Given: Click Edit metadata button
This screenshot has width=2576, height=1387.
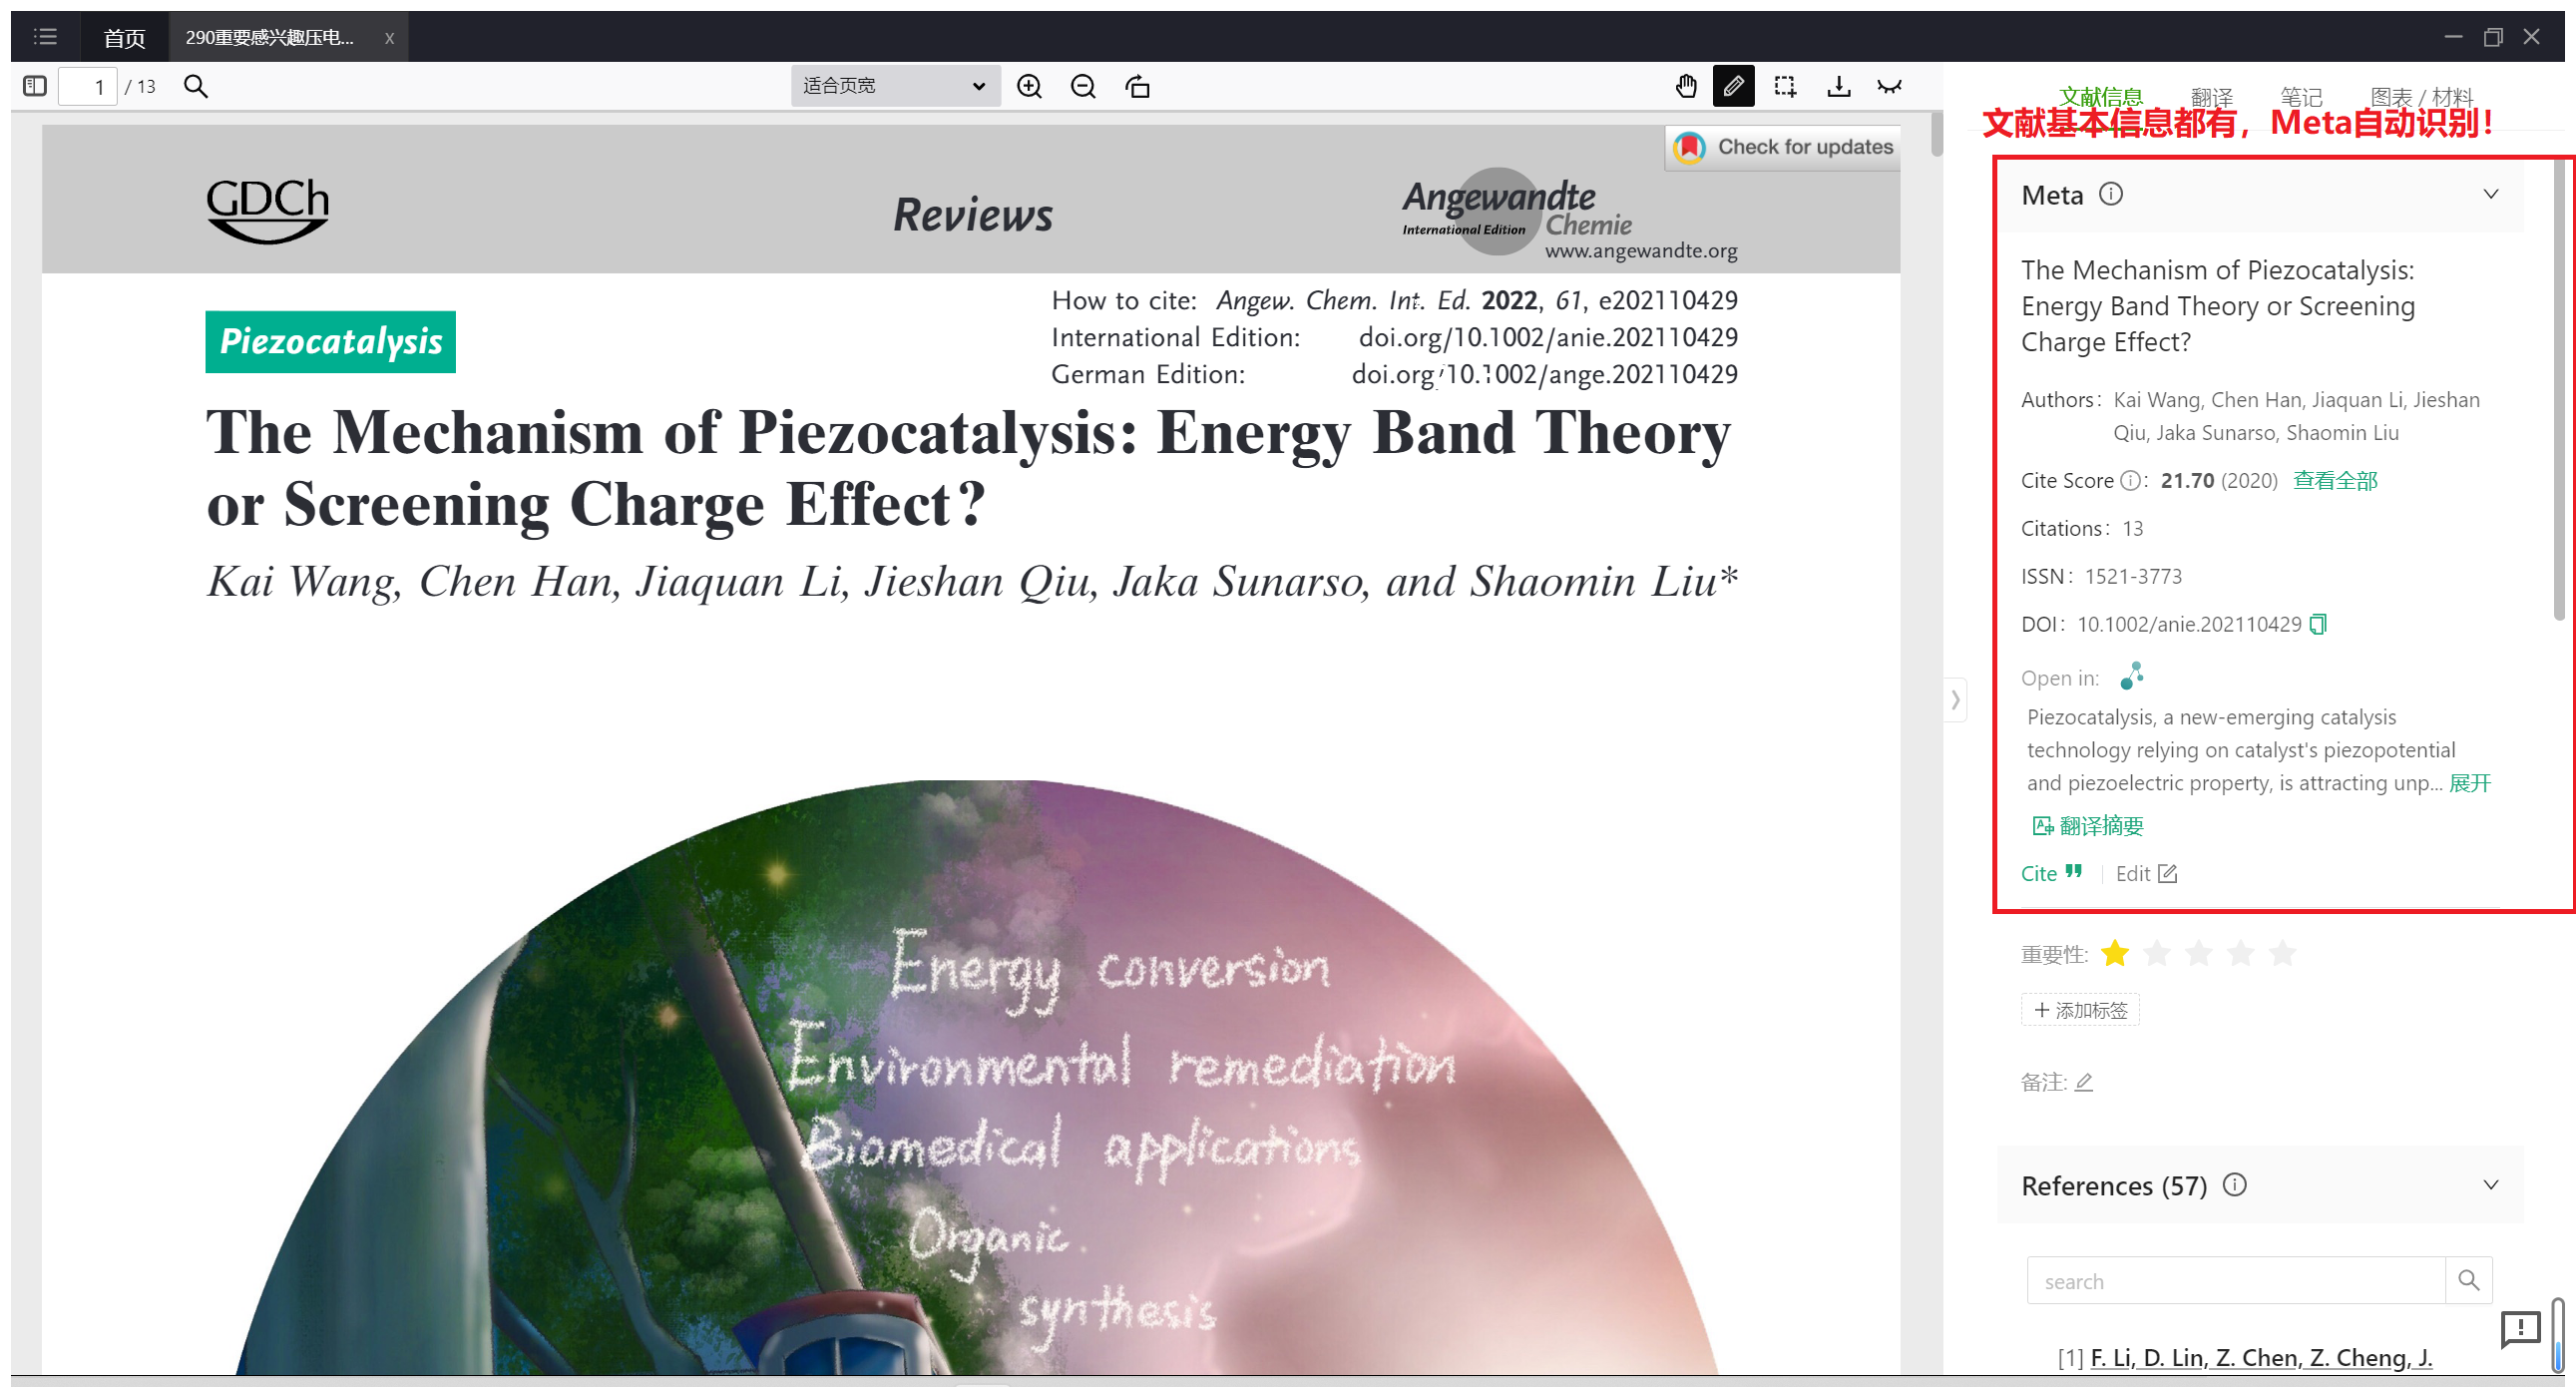Looking at the screenshot, I should (2146, 873).
